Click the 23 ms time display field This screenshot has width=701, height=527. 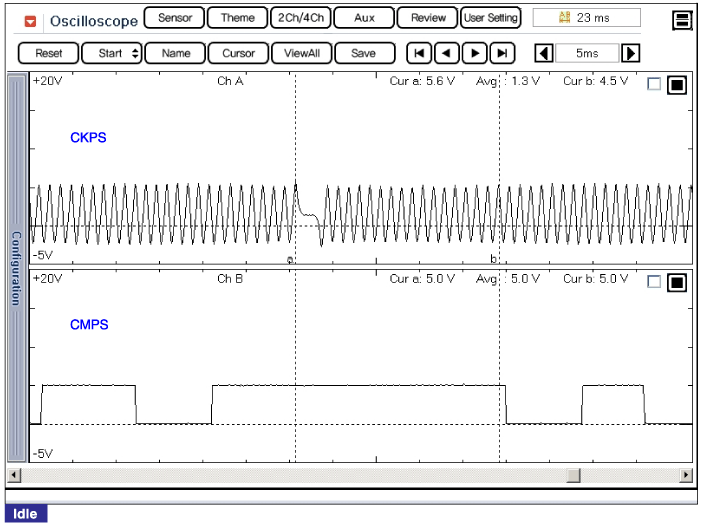click(x=586, y=18)
